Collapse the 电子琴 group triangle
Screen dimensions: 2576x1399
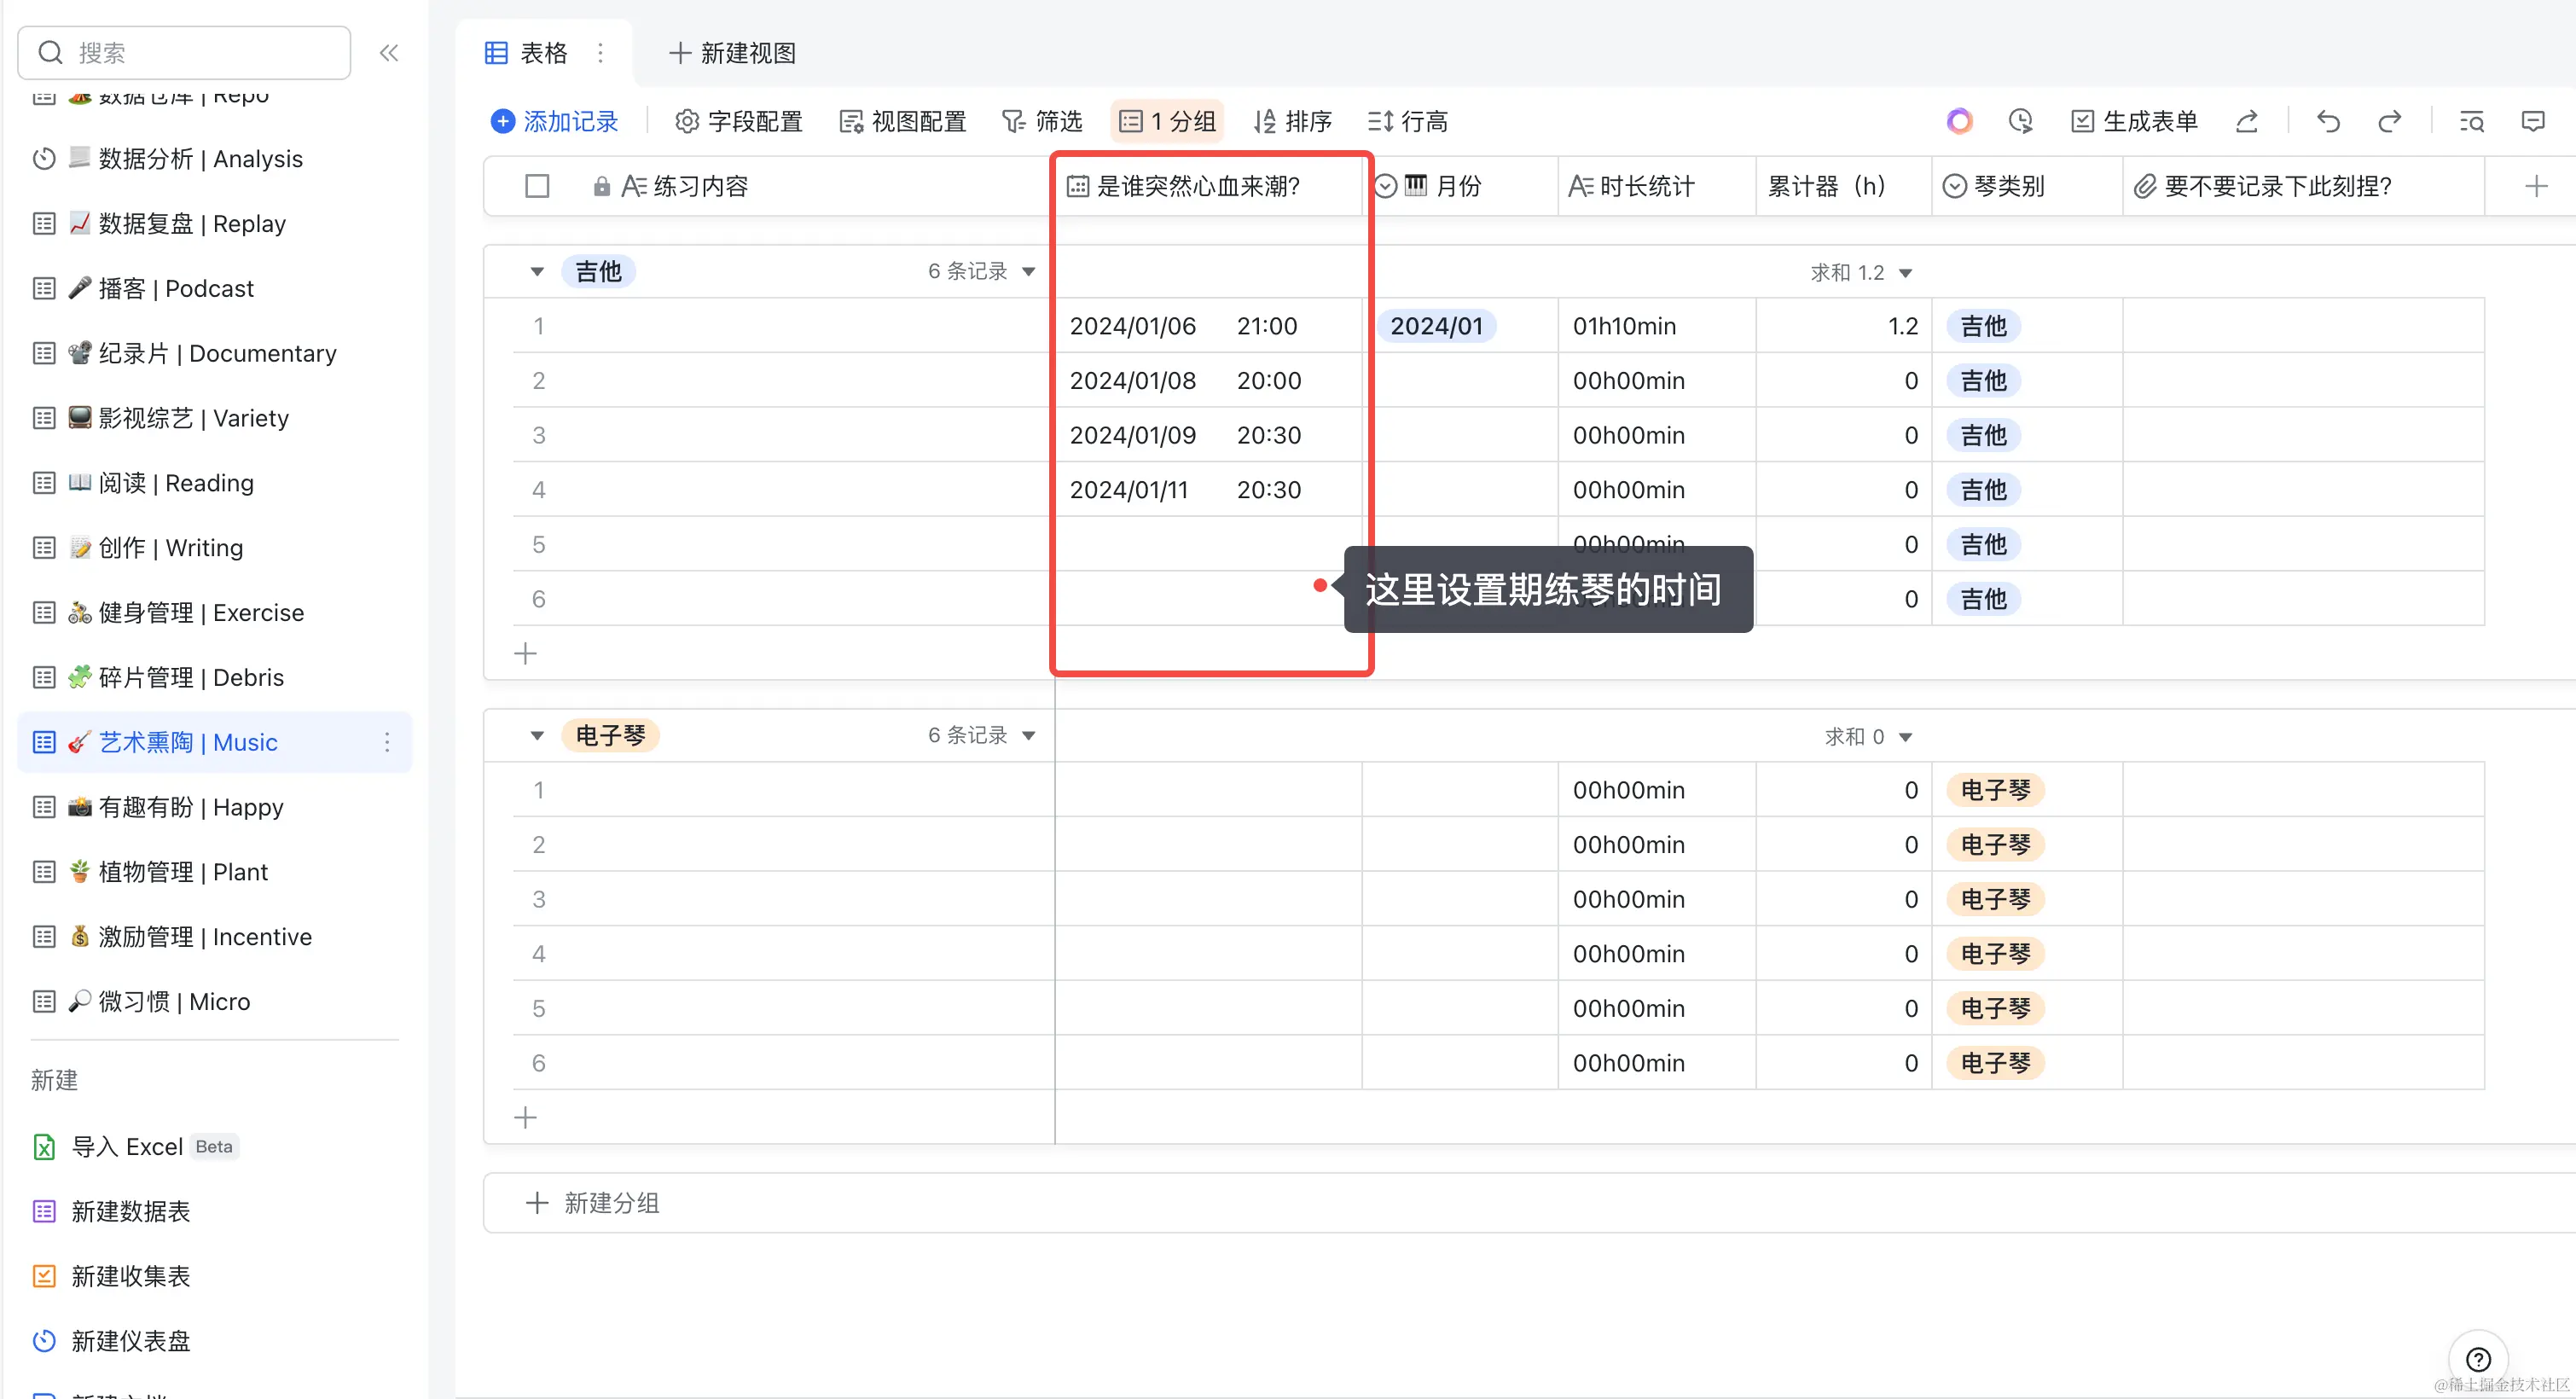(x=537, y=736)
